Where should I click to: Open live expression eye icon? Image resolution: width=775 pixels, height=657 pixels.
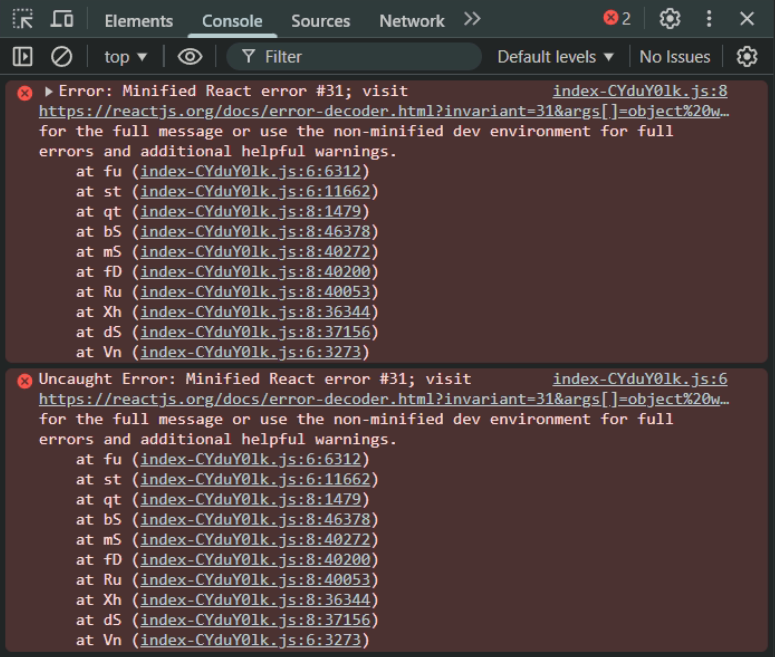point(189,57)
